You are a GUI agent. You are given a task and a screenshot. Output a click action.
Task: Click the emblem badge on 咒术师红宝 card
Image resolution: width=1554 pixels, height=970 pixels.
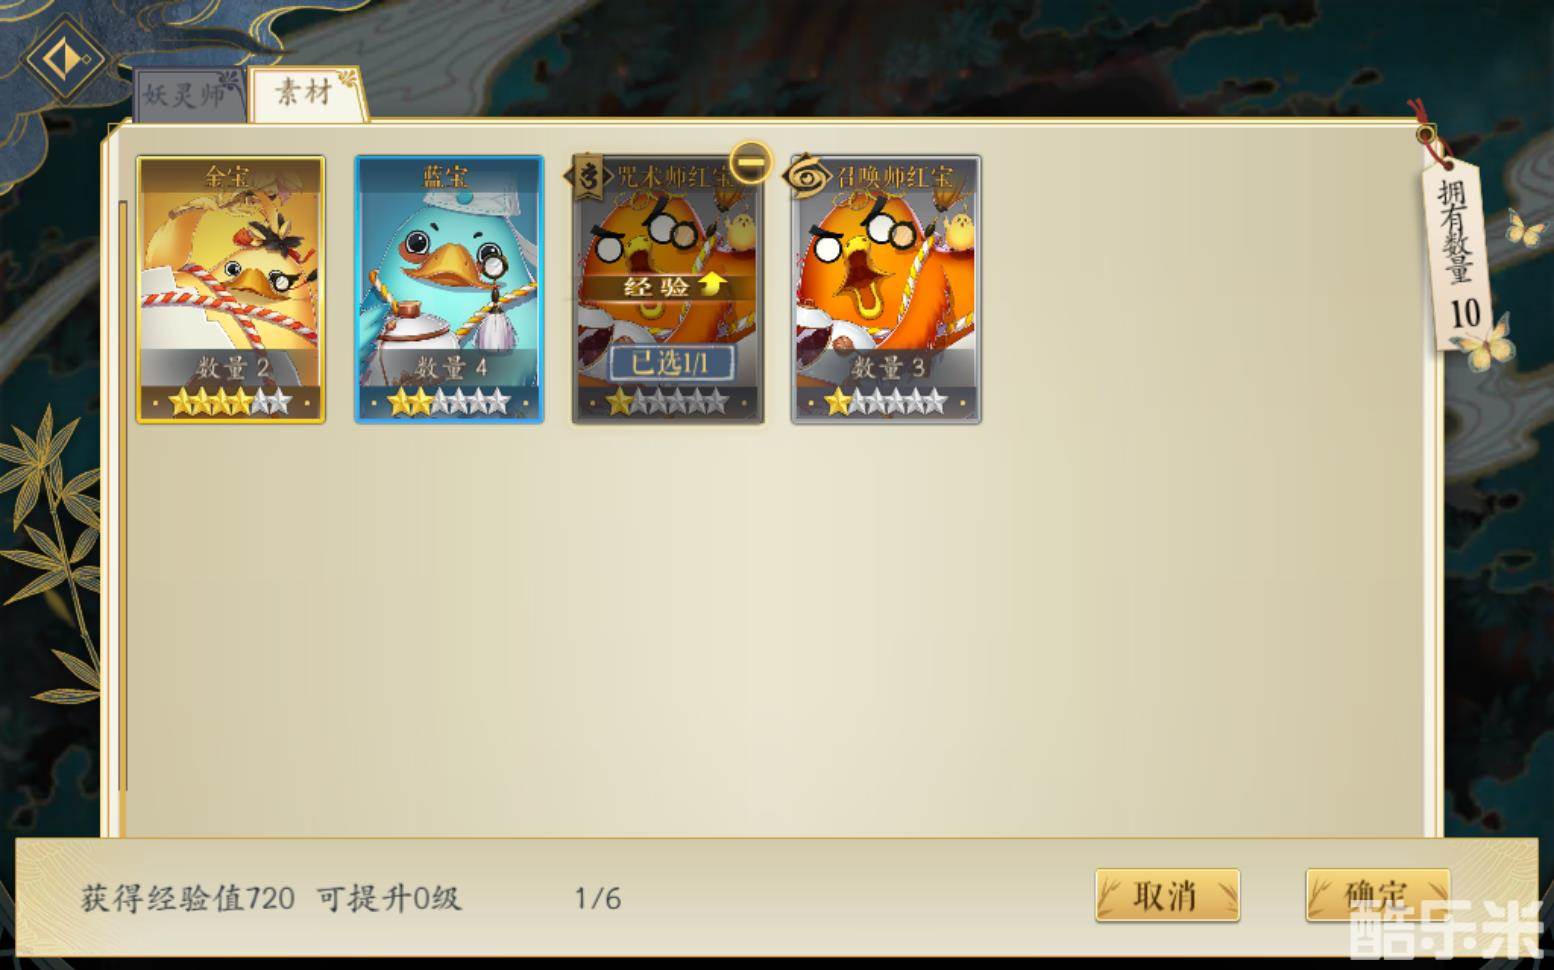coord(587,178)
